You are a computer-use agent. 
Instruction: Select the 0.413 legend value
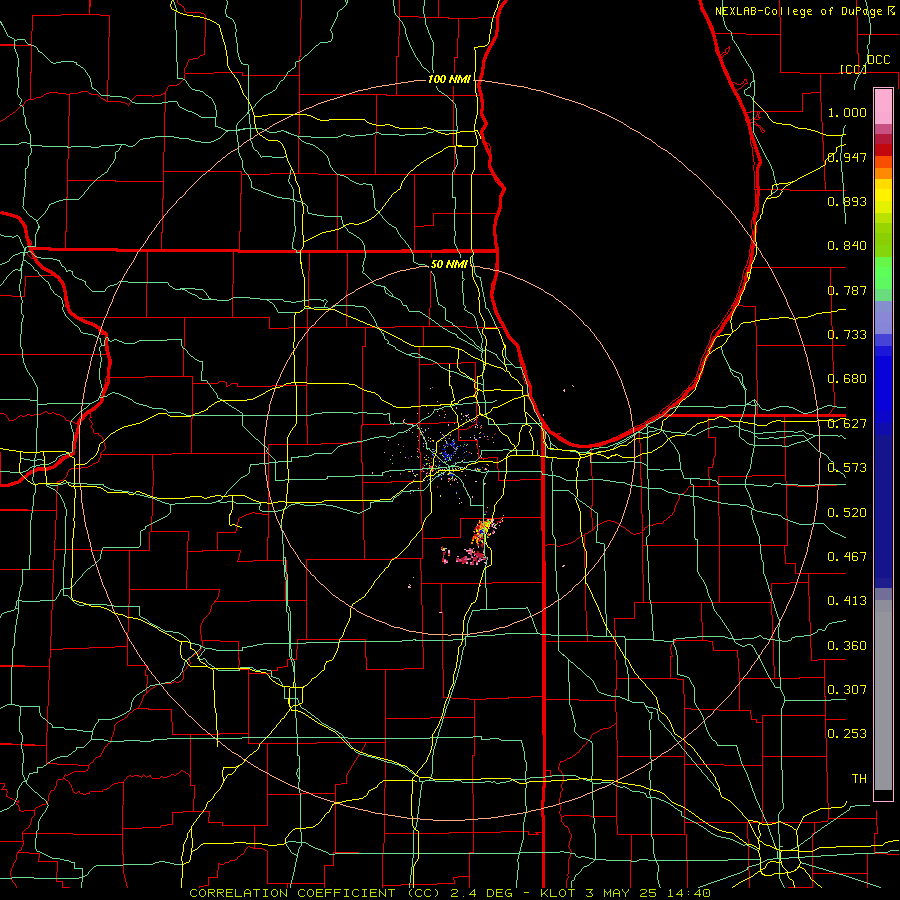[x=847, y=601]
